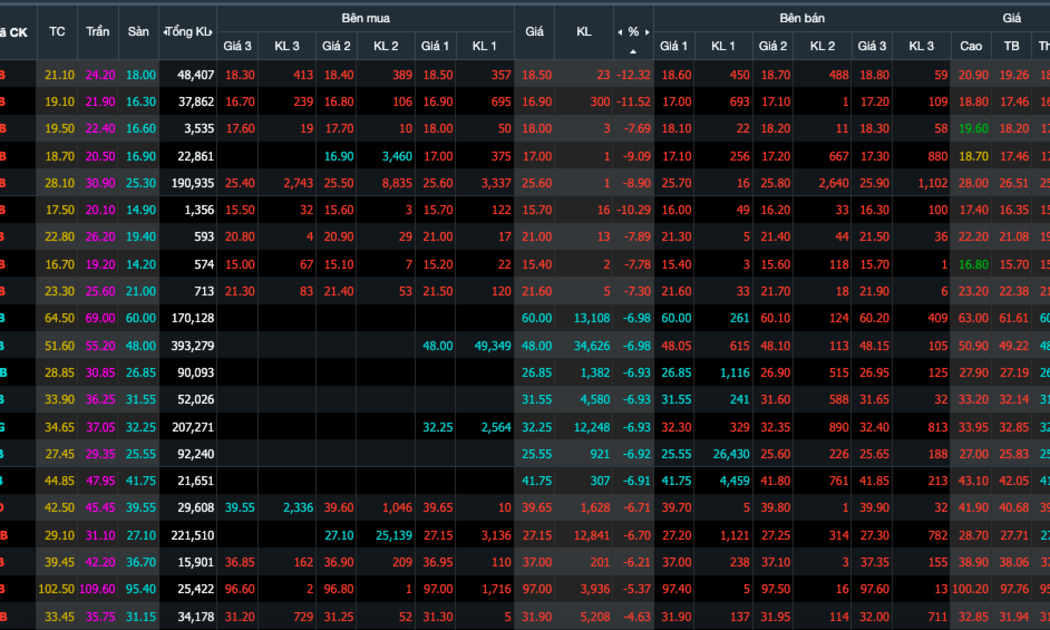Select the row with total volume 393,279

525,345
